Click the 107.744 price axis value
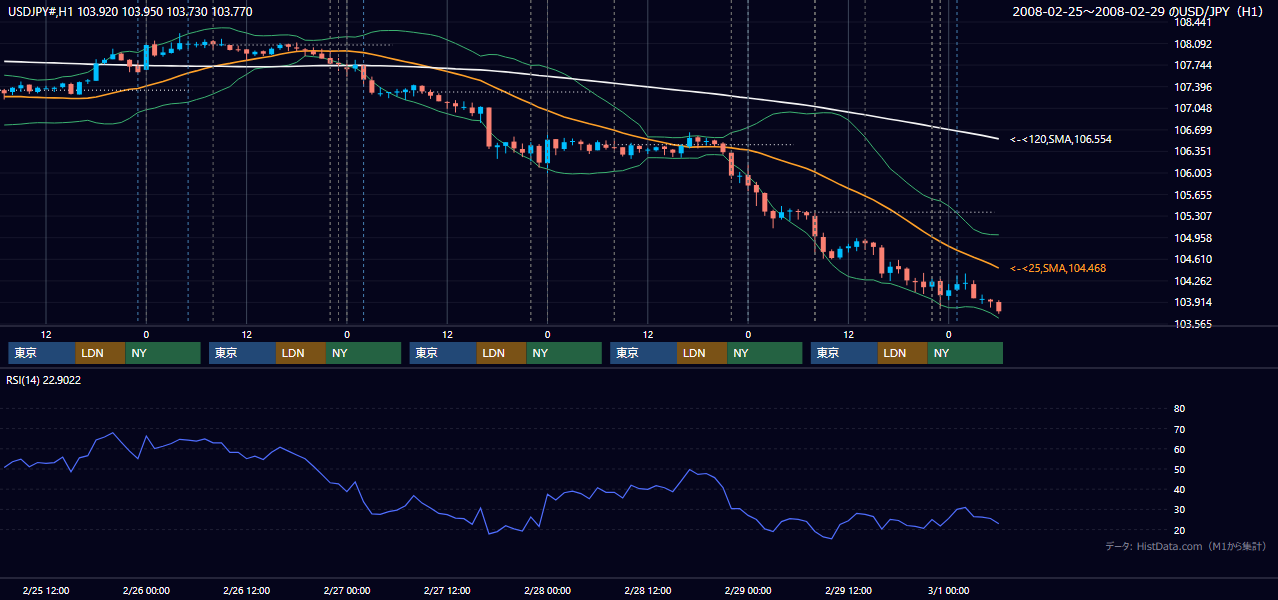The height and width of the screenshot is (600, 1278). 1194,65
